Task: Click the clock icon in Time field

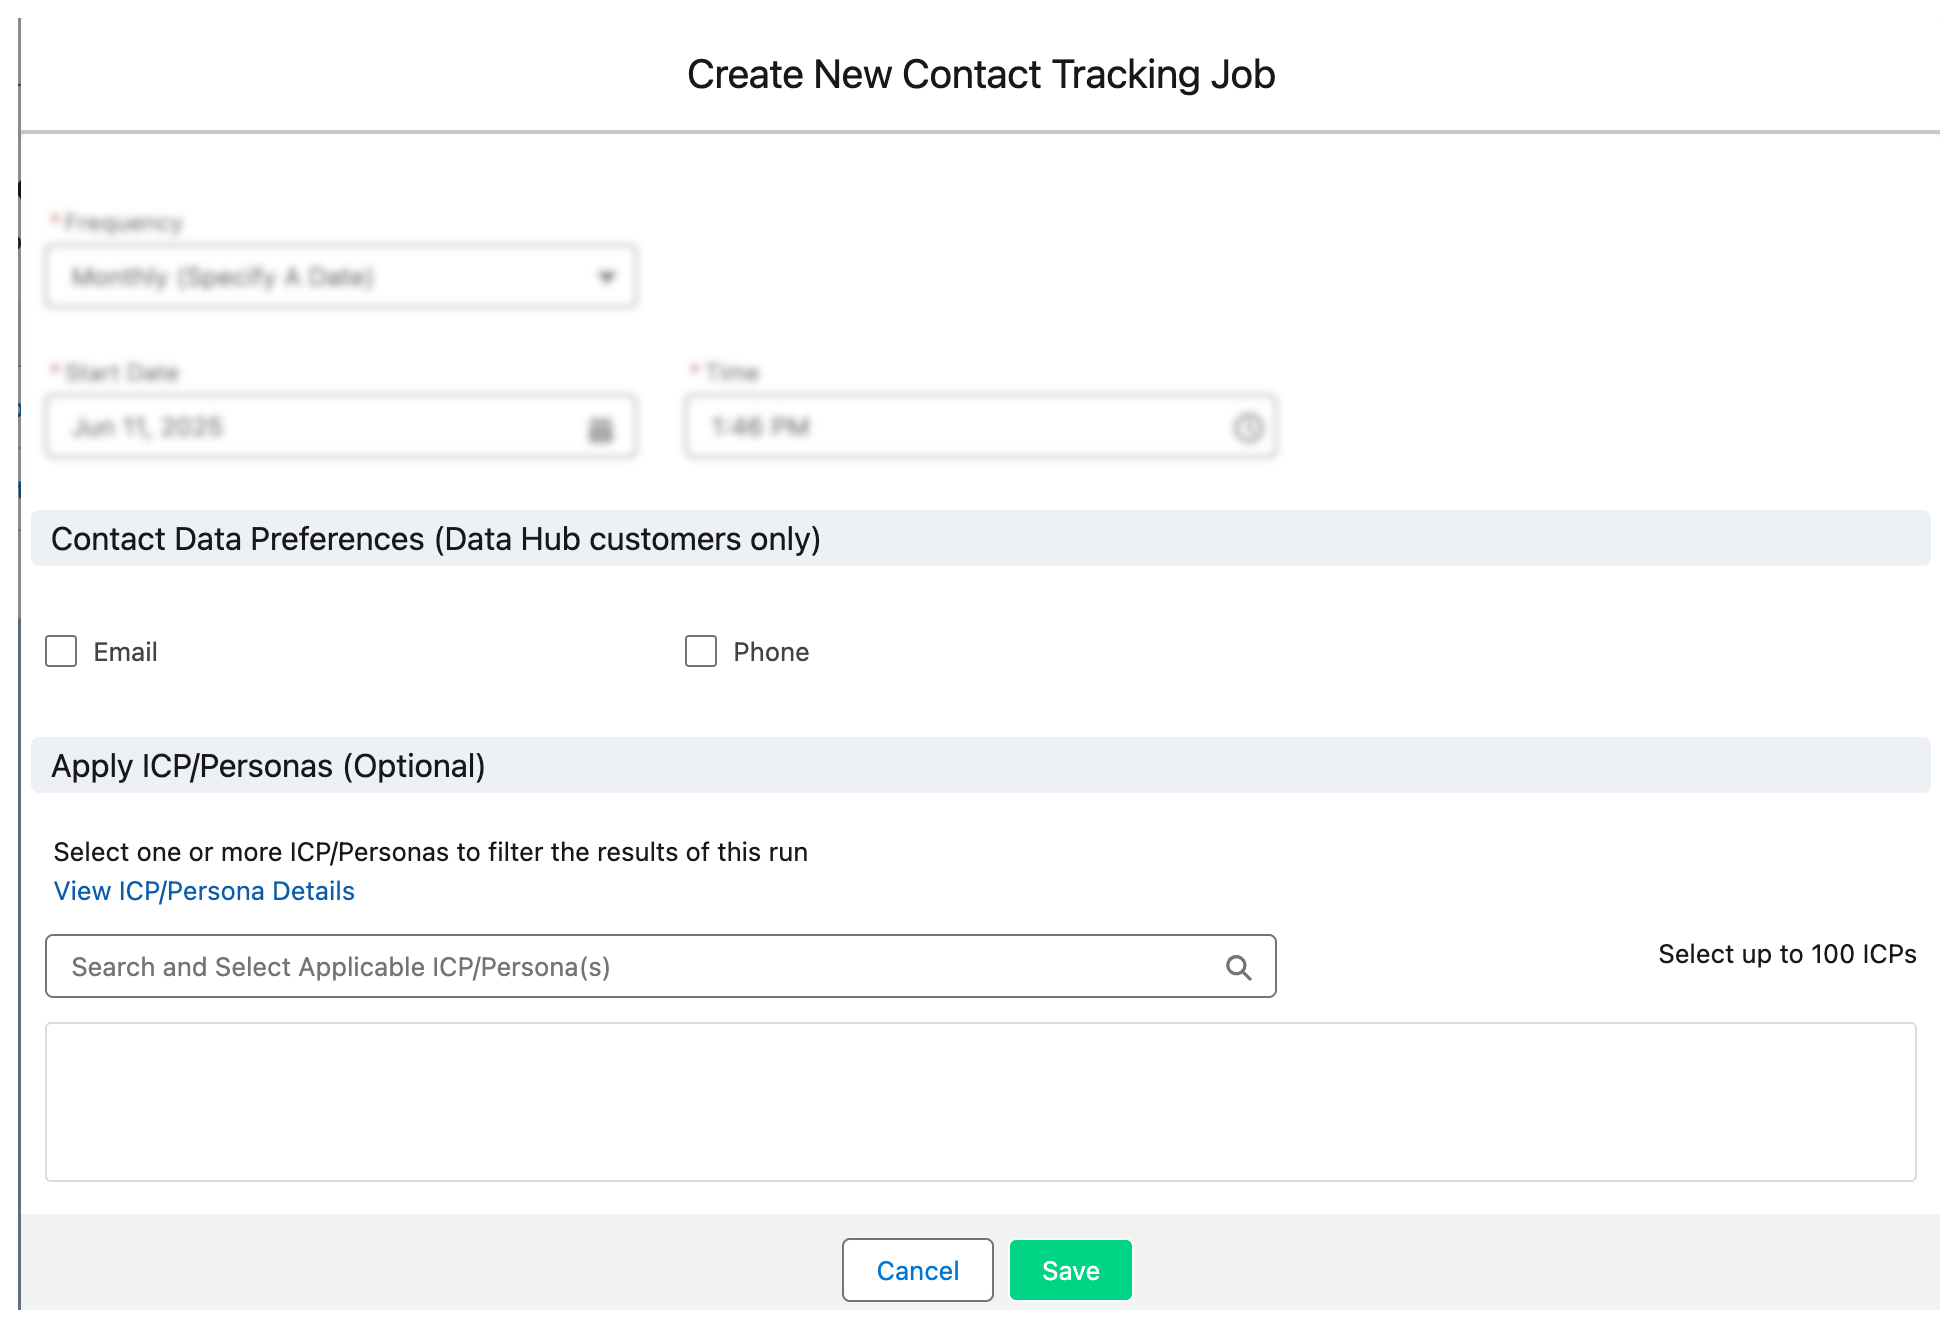Action: click(x=1247, y=428)
